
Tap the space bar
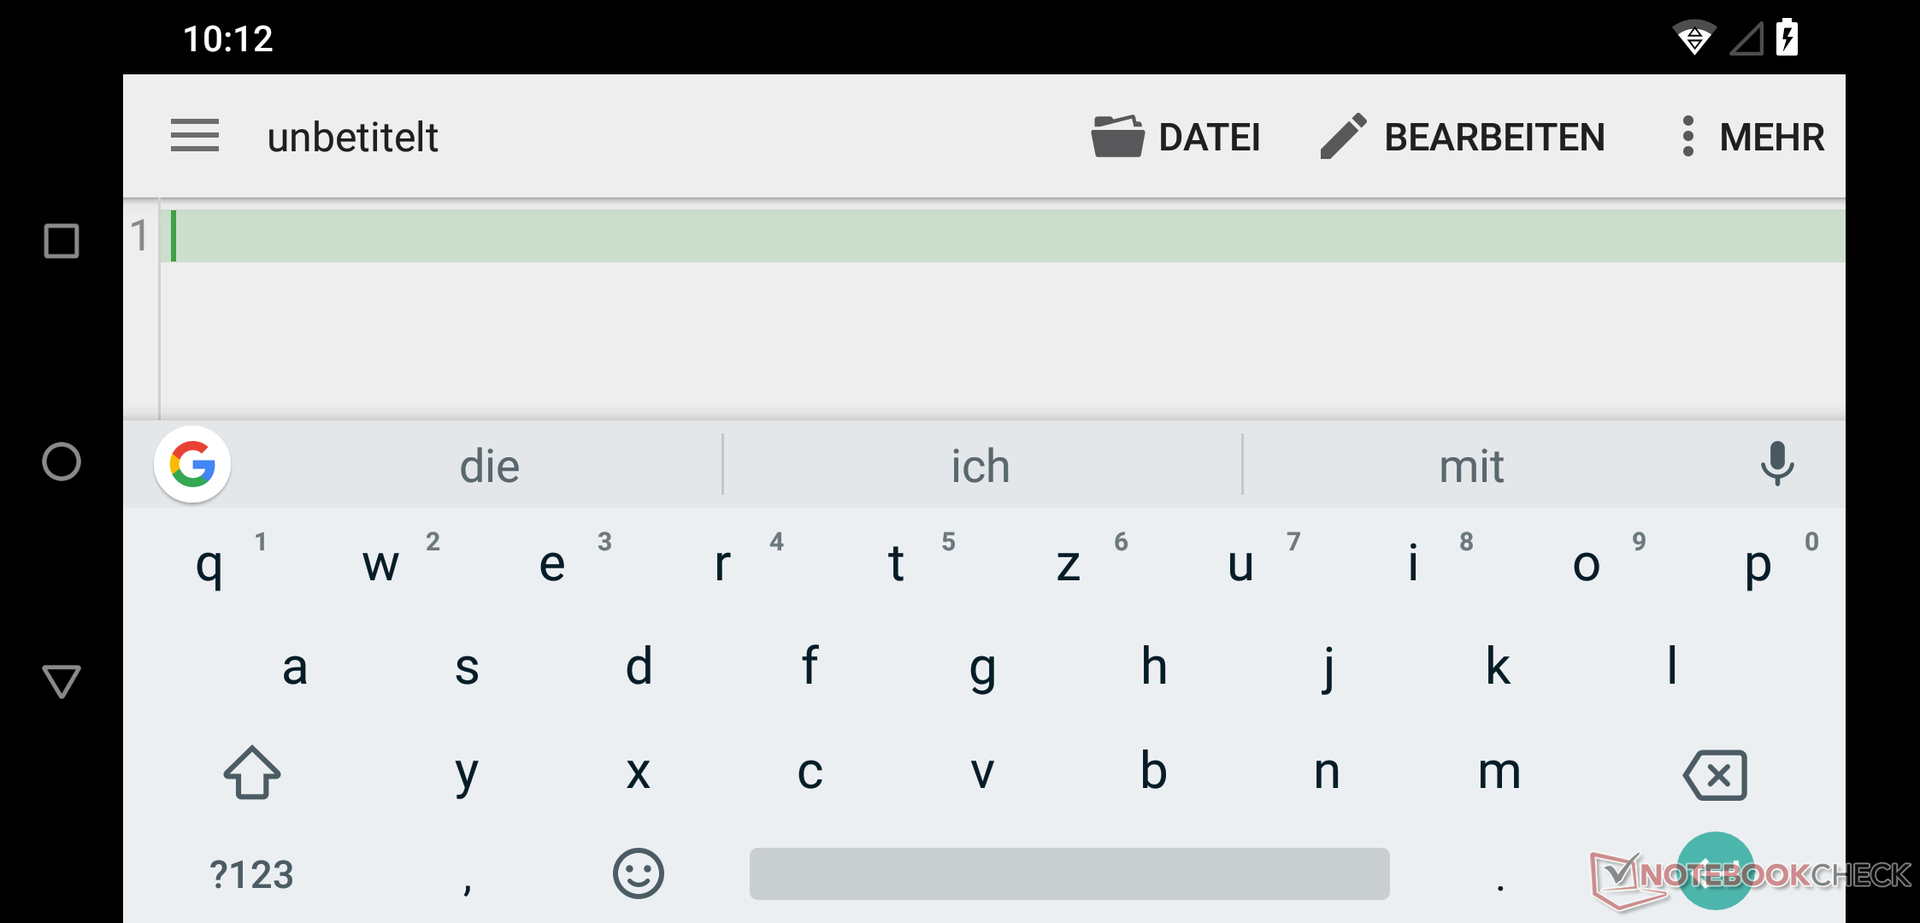(x=1069, y=873)
